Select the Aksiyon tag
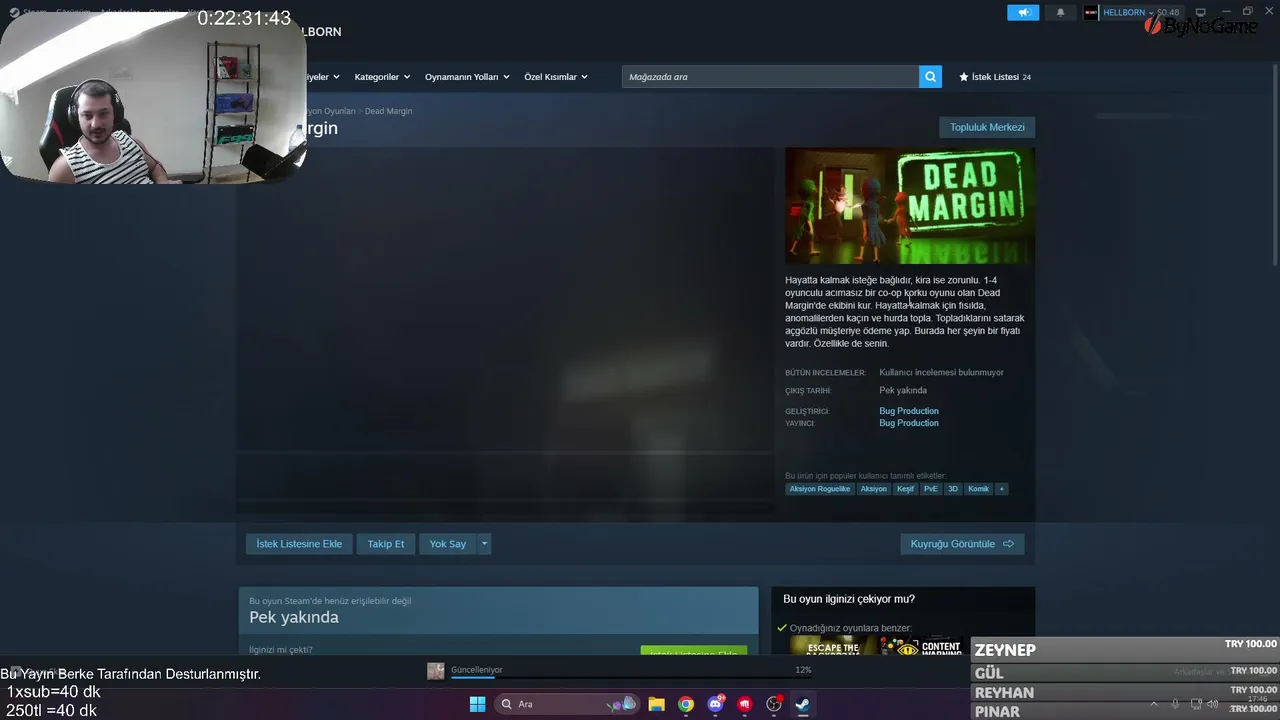Screen dimensions: 1280x720 [x=874, y=489]
